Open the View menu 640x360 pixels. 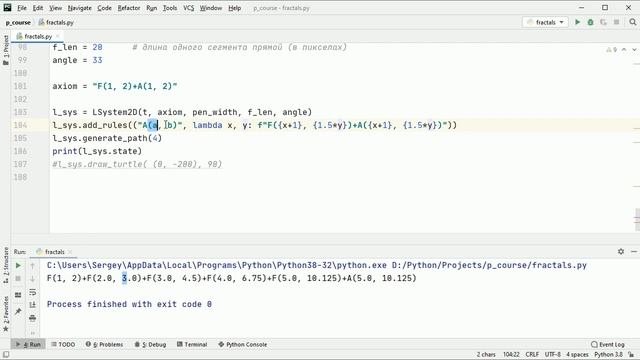[56, 8]
